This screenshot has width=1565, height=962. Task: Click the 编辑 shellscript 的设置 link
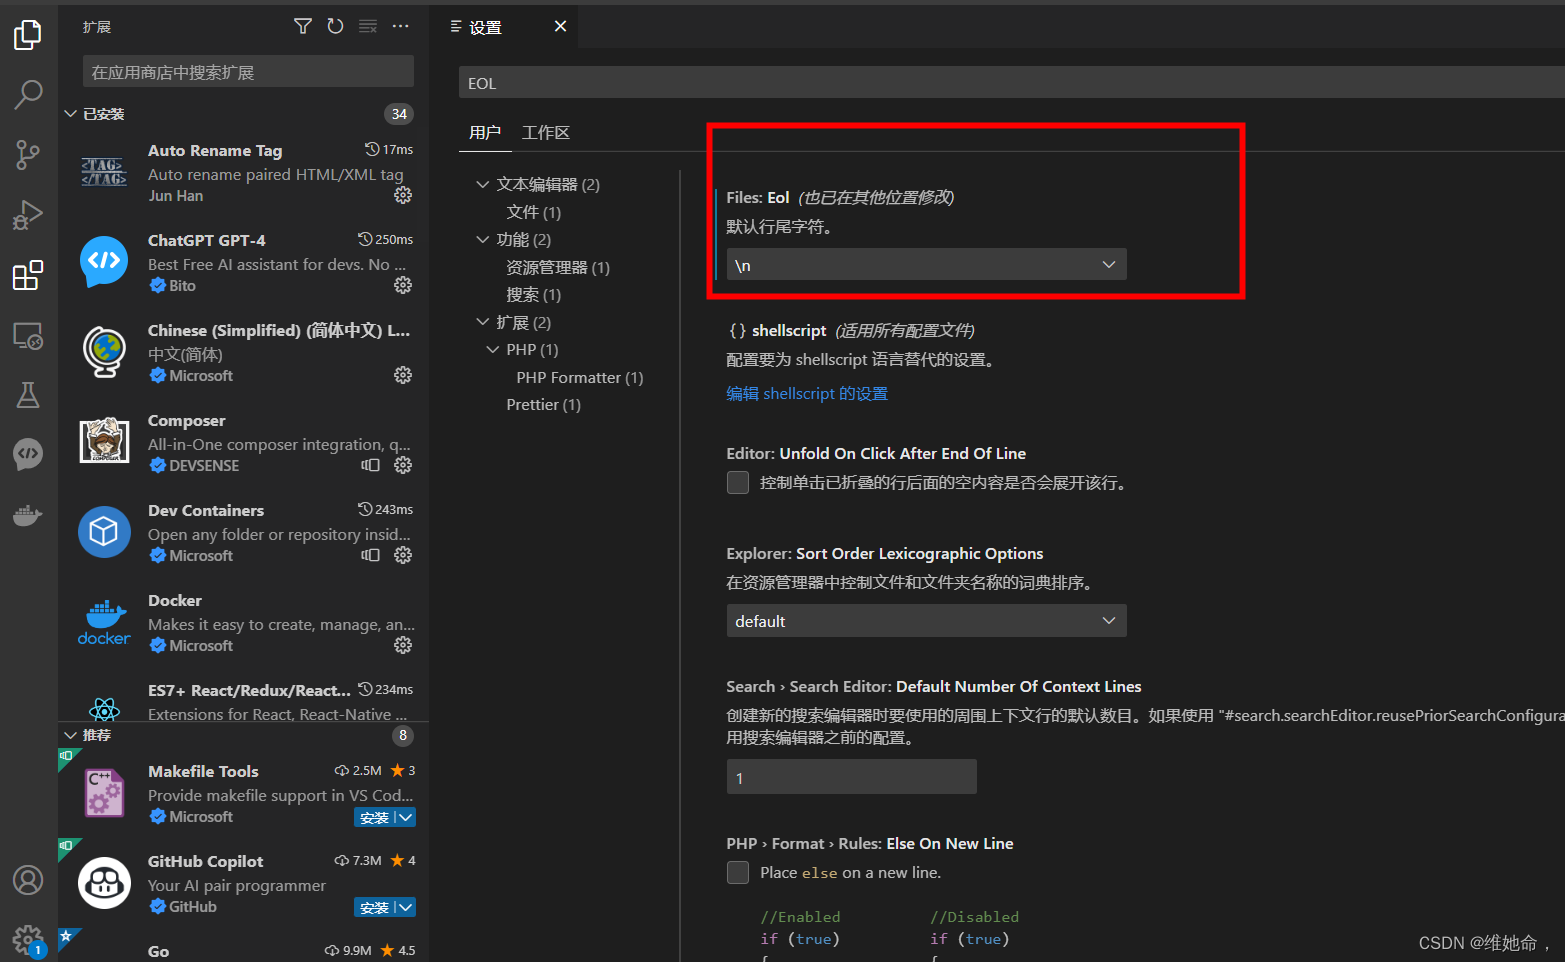(x=806, y=392)
